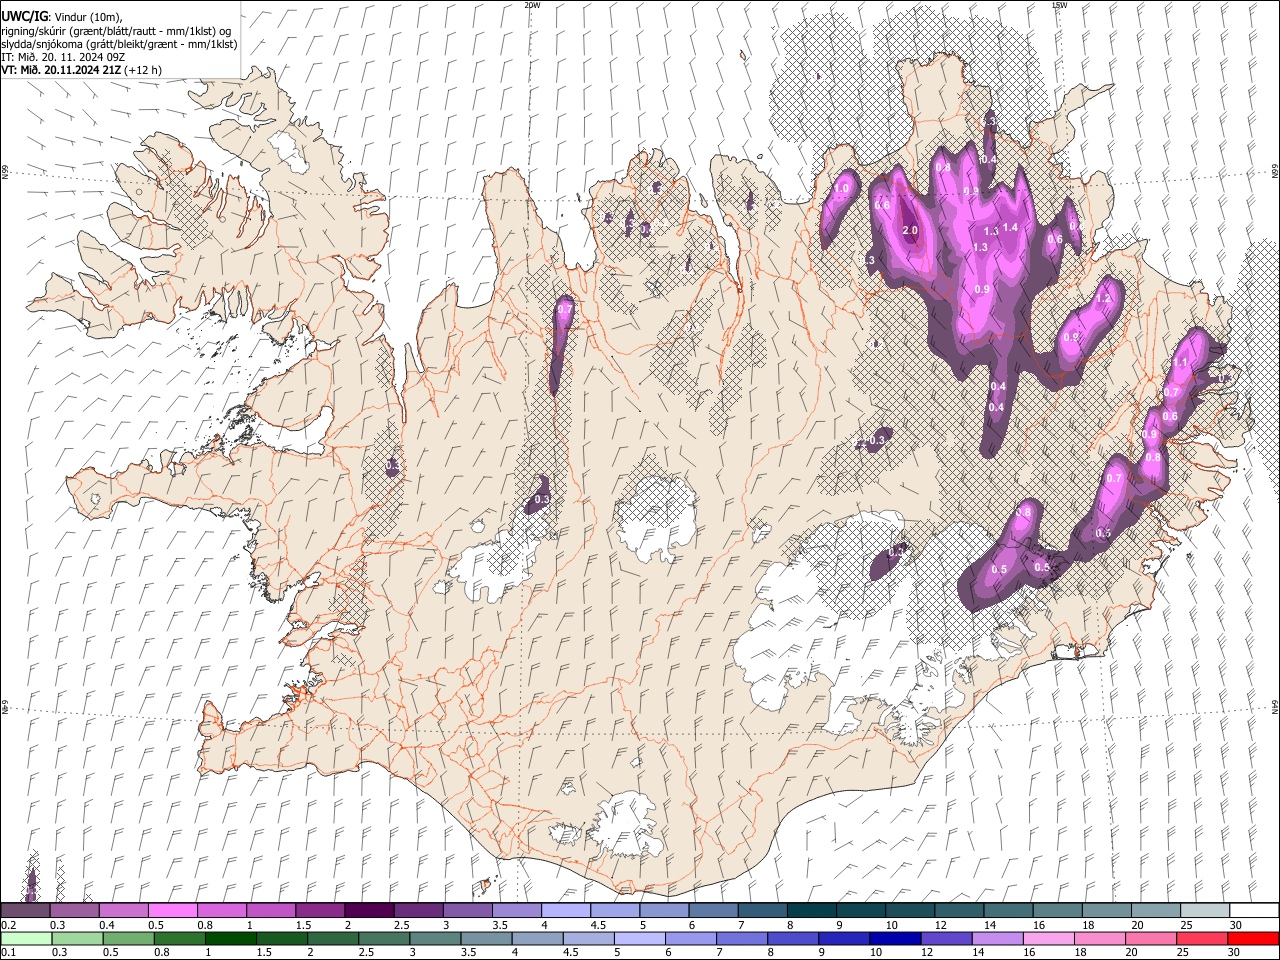Choose the bottom legend swatch between 20 and 25
The image size is (1280, 960).
coord(1149,939)
